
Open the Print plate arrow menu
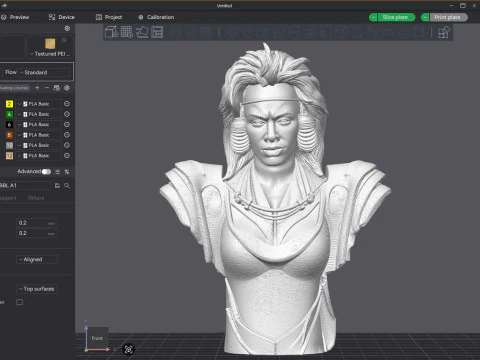pyautogui.click(x=425, y=17)
